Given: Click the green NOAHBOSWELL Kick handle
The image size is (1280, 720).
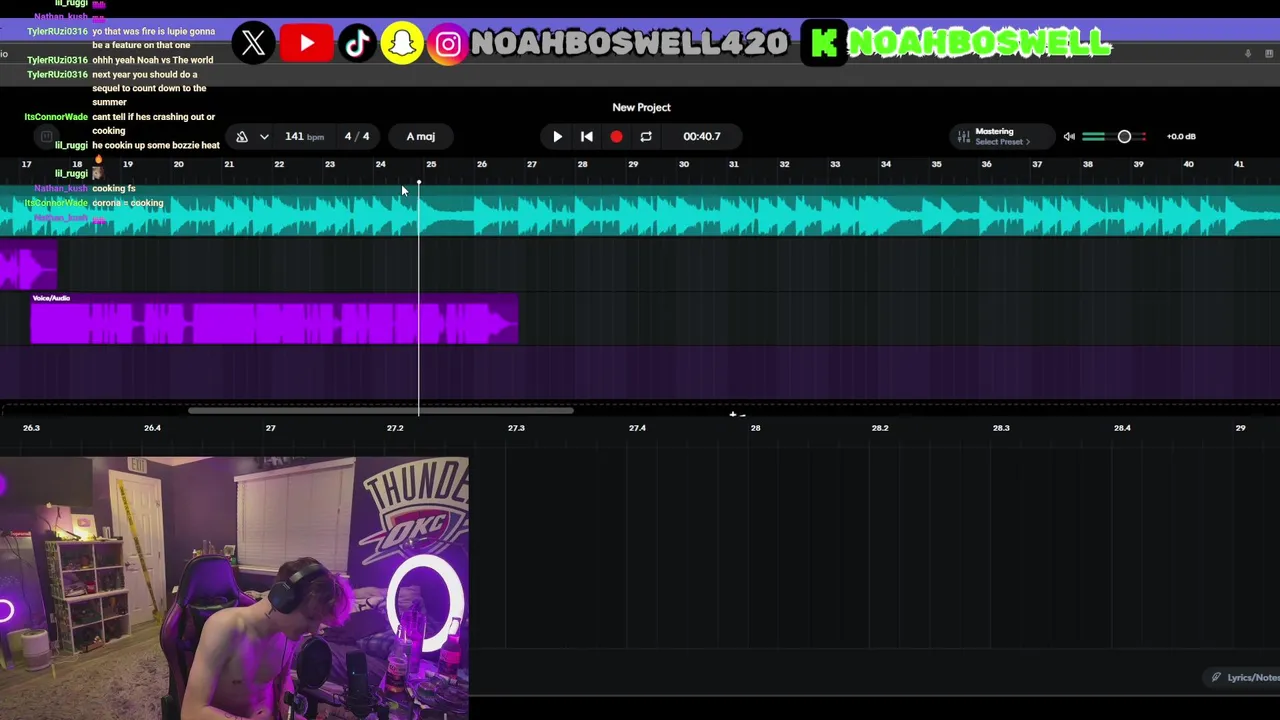Looking at the screenshot, I should pos(980,43).
